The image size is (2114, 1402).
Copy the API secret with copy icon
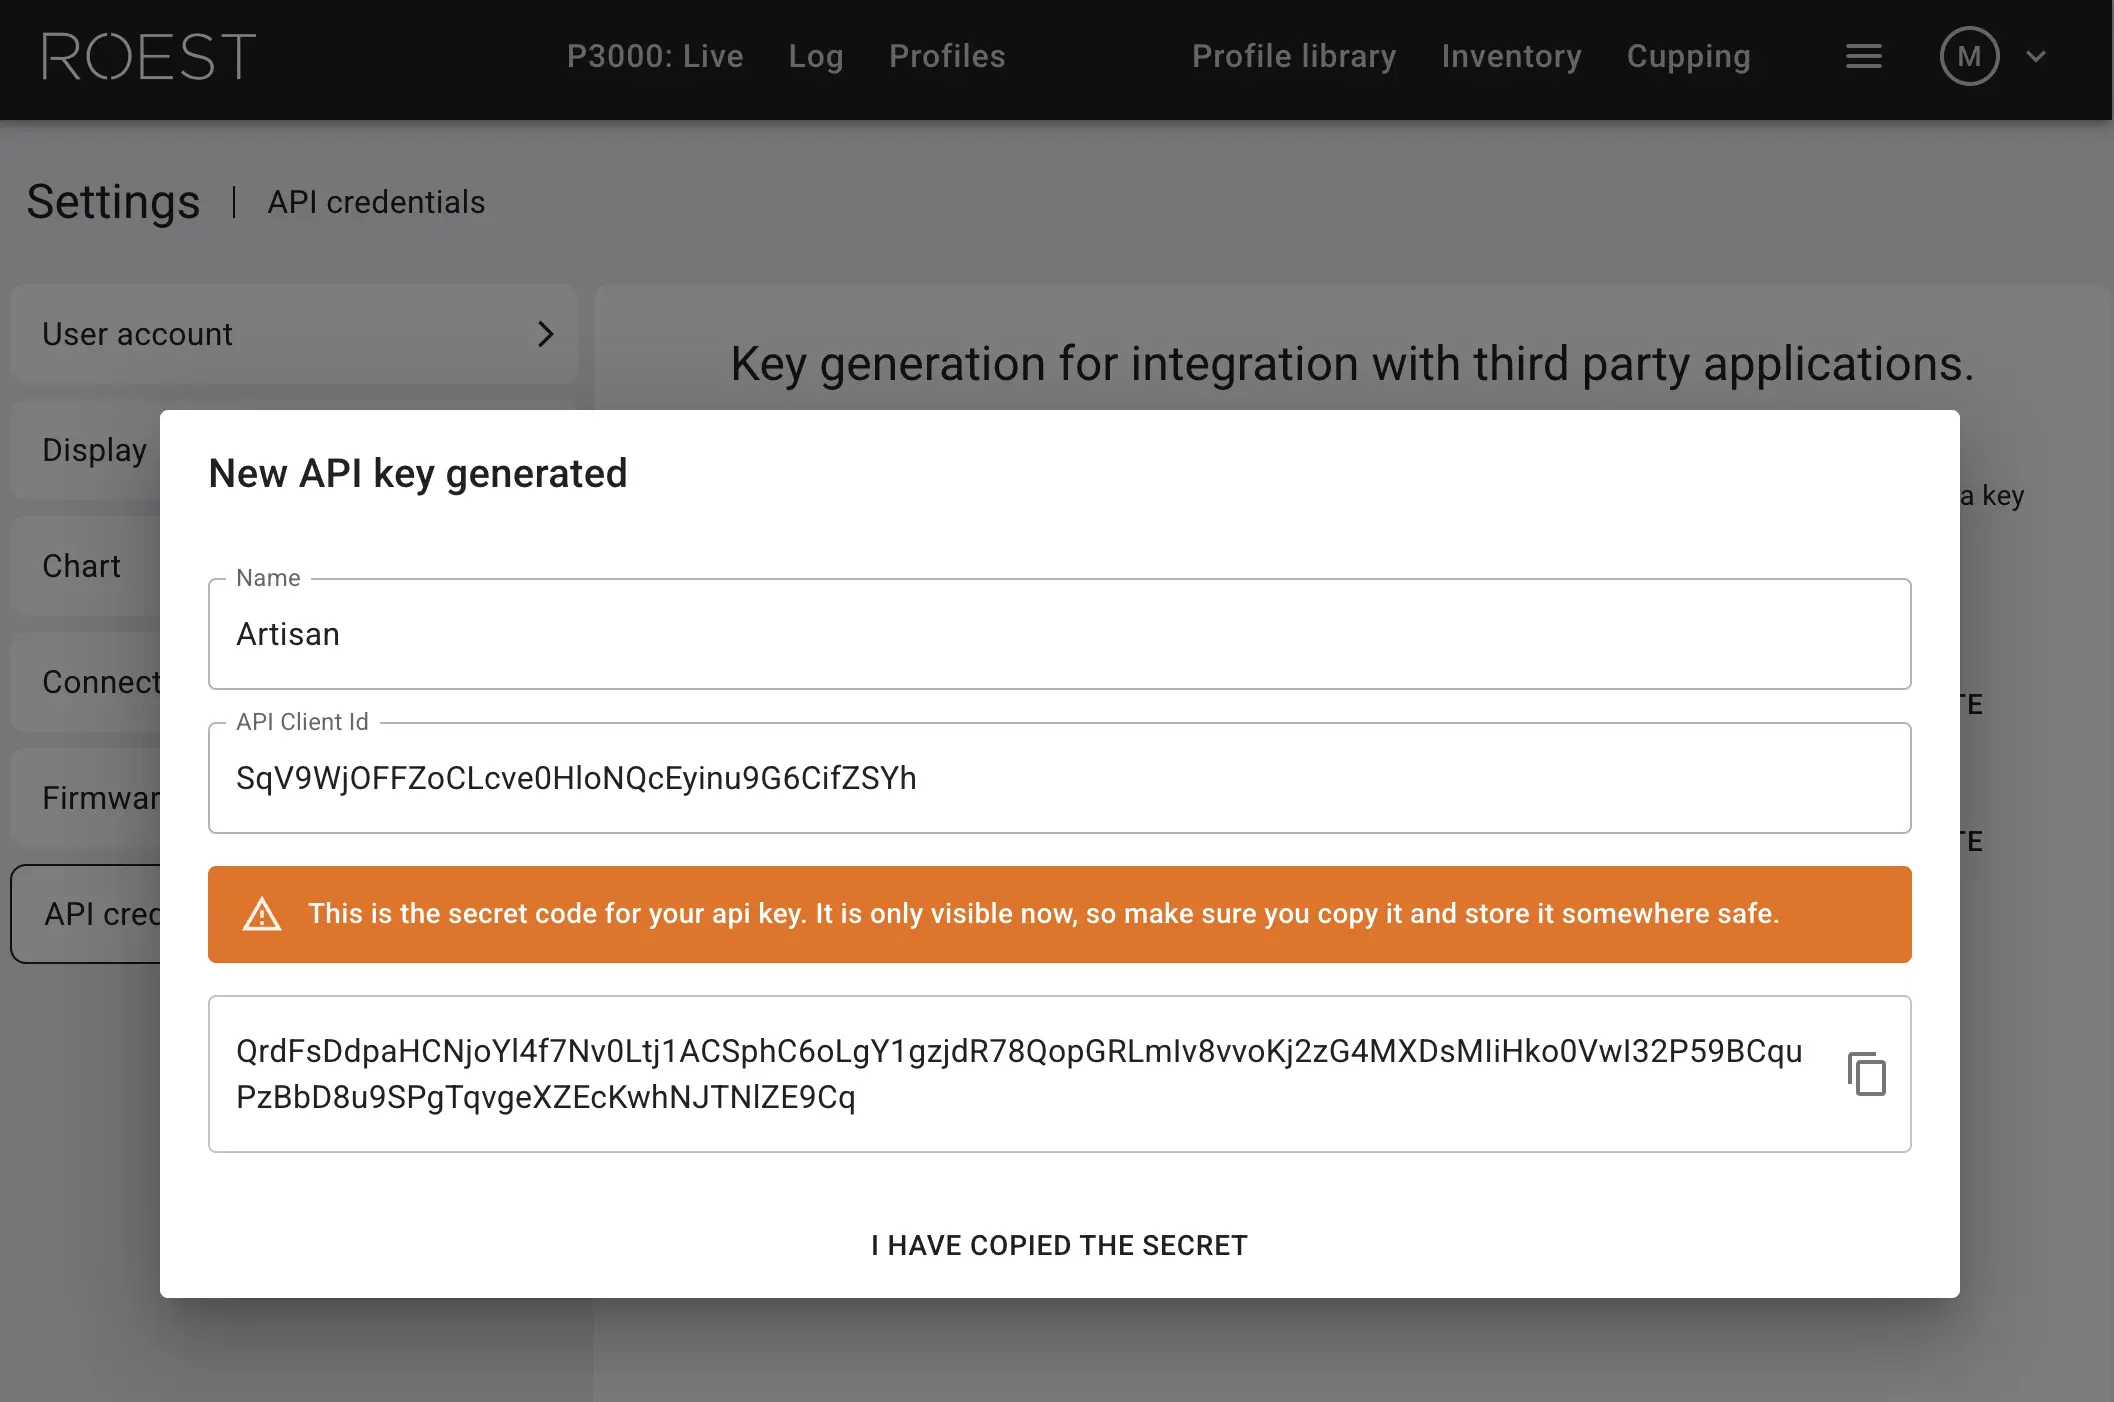[1866, 1074]
